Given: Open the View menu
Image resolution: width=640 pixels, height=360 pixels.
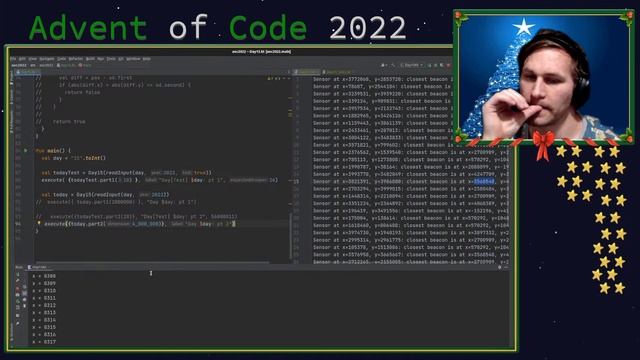Looking at the screenshot, I should click(x=33, y=59).
